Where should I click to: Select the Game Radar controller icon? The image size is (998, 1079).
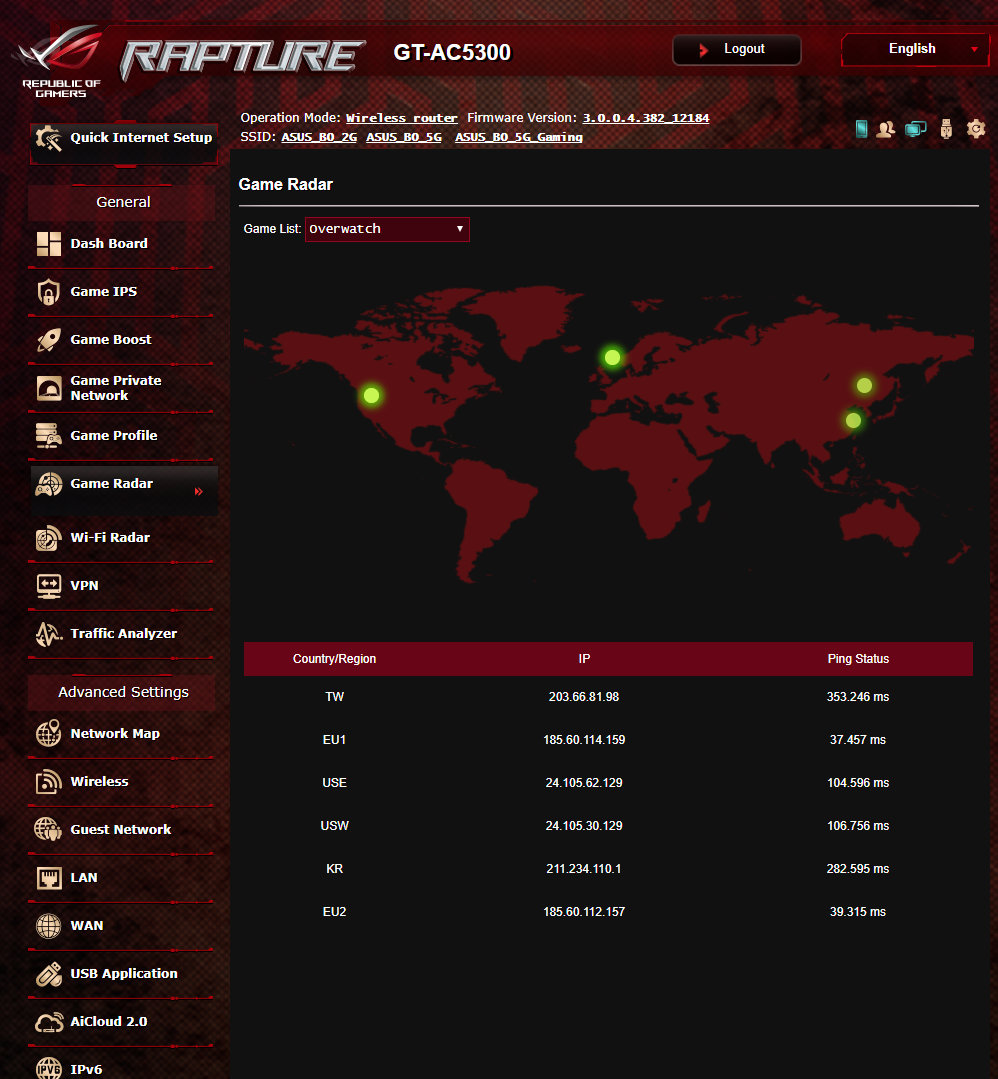coord(48,484)
